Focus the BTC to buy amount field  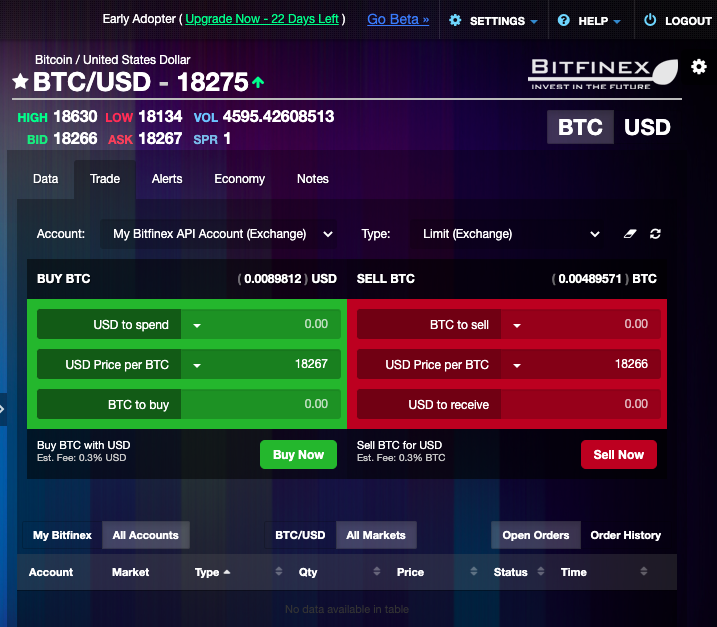[x=261, y=404]
